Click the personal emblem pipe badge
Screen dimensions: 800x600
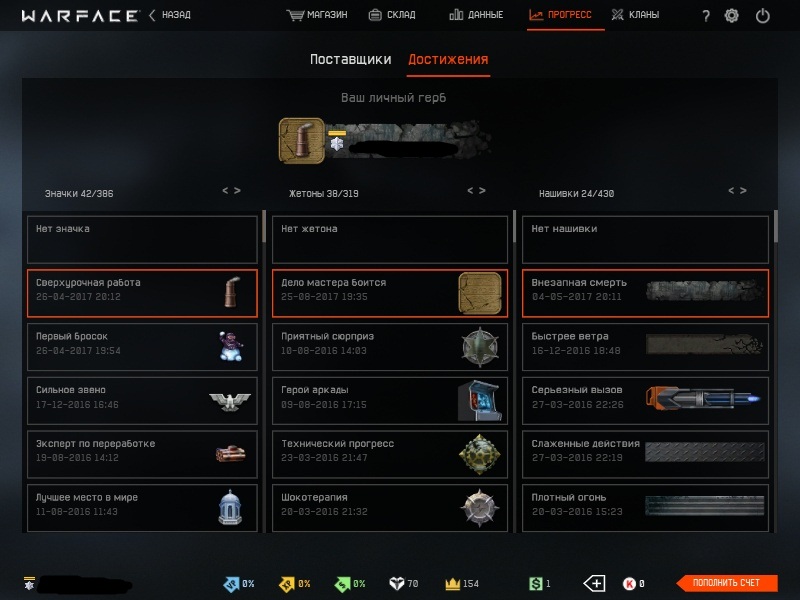(302, 141)
